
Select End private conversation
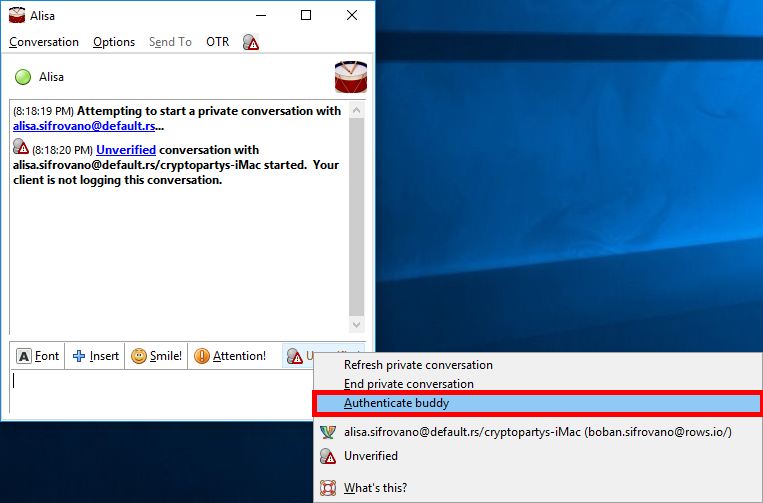tap(538, 384)
